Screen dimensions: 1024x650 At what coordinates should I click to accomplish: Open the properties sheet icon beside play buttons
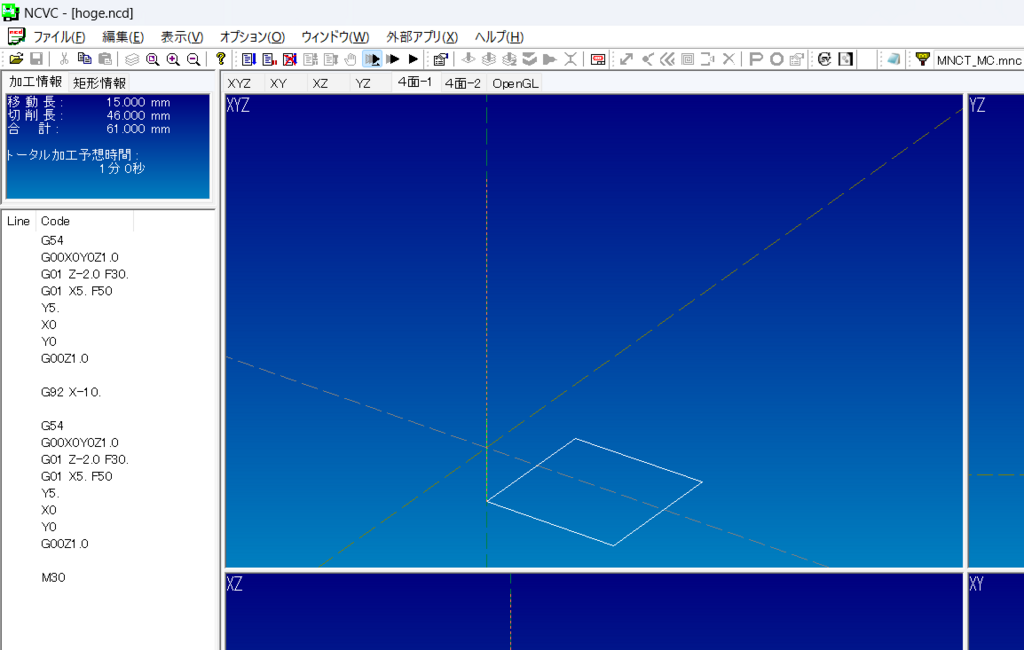[x=441, y=59]
